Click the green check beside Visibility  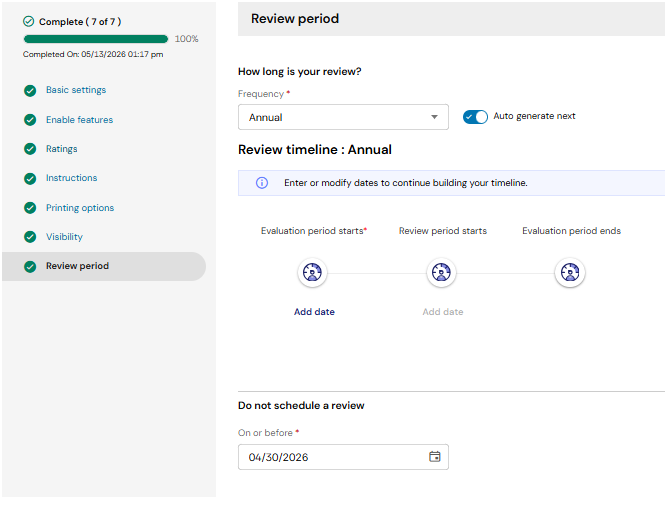click(x=30, y=237)
